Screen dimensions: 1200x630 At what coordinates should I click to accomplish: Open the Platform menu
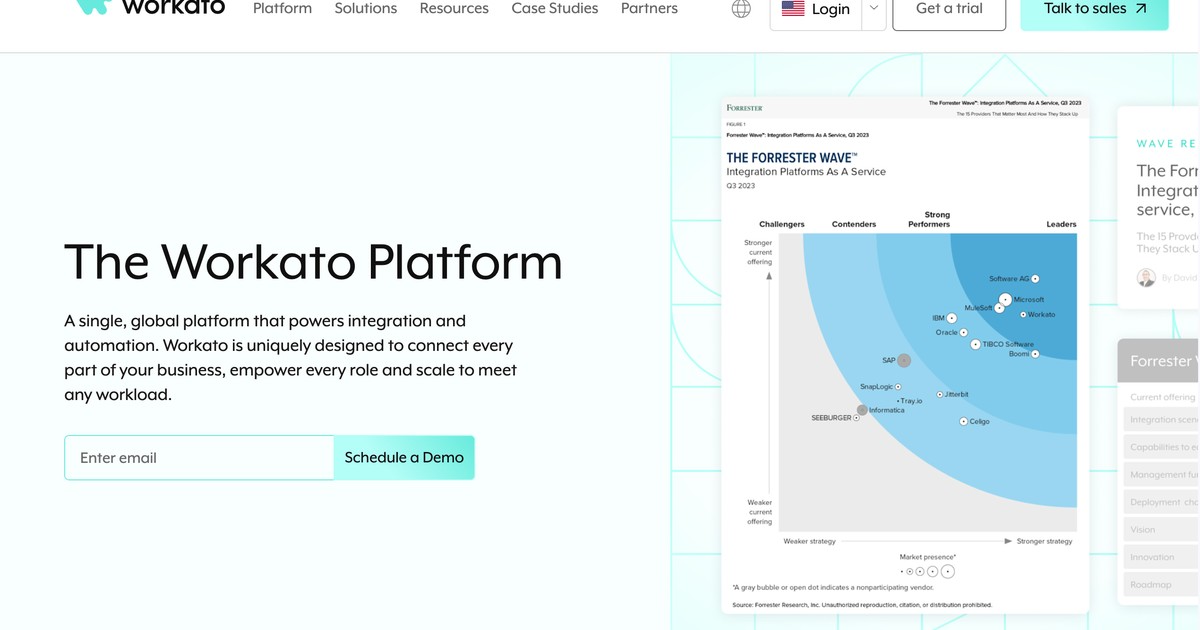[x=282, y=8]
